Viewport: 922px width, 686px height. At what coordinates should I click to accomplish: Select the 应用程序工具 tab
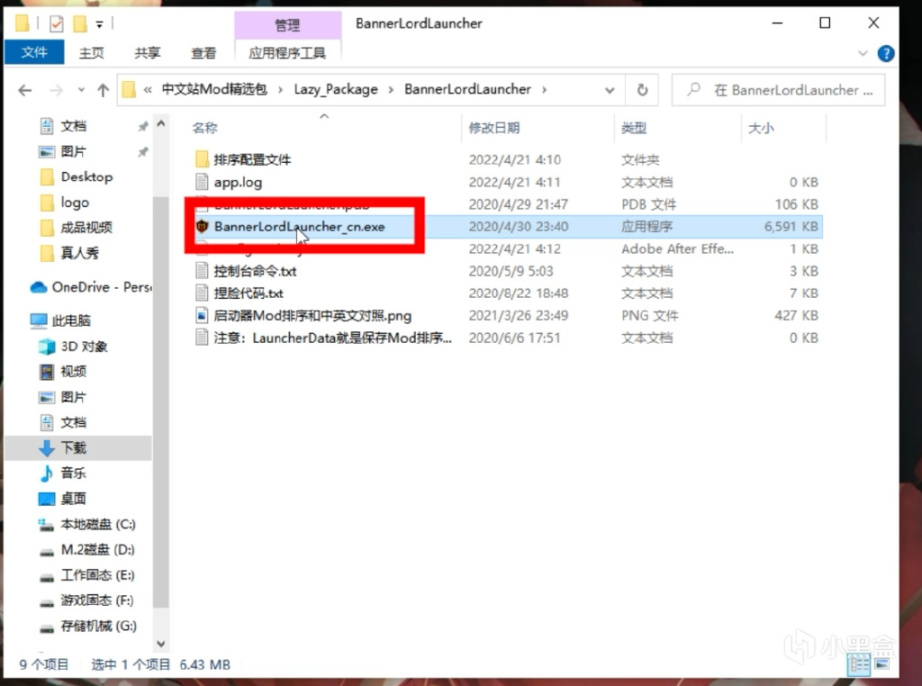[287, 53]
